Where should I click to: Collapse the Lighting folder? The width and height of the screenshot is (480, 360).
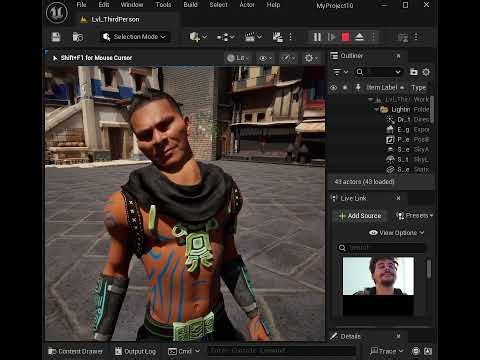click(377, 109)
